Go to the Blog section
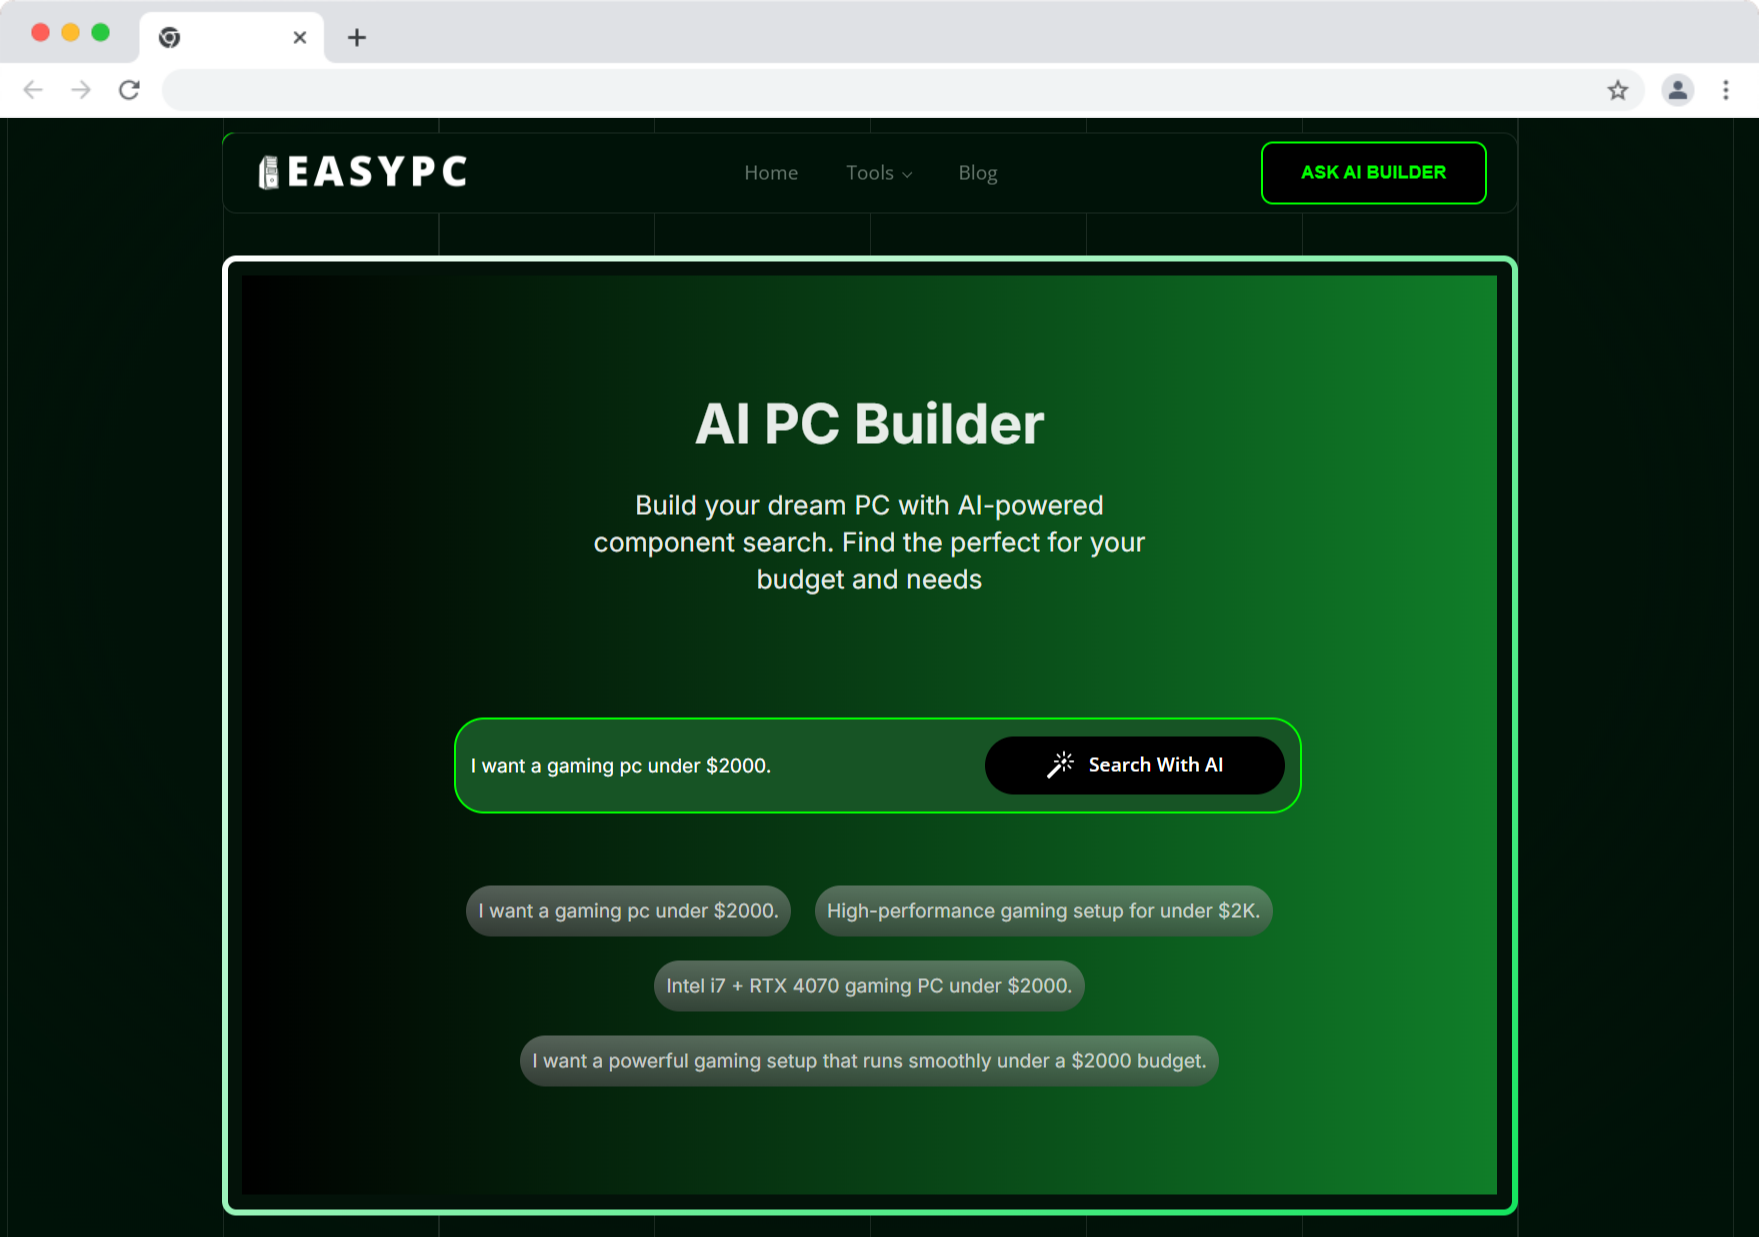Viewport: 1759px width, 1237px height. [x=977, y=172]
